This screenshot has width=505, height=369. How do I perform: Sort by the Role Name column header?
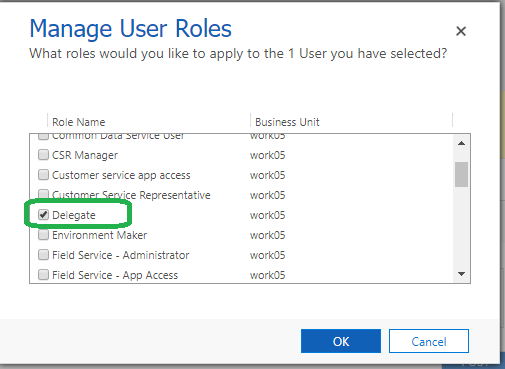tap(79, 122)
